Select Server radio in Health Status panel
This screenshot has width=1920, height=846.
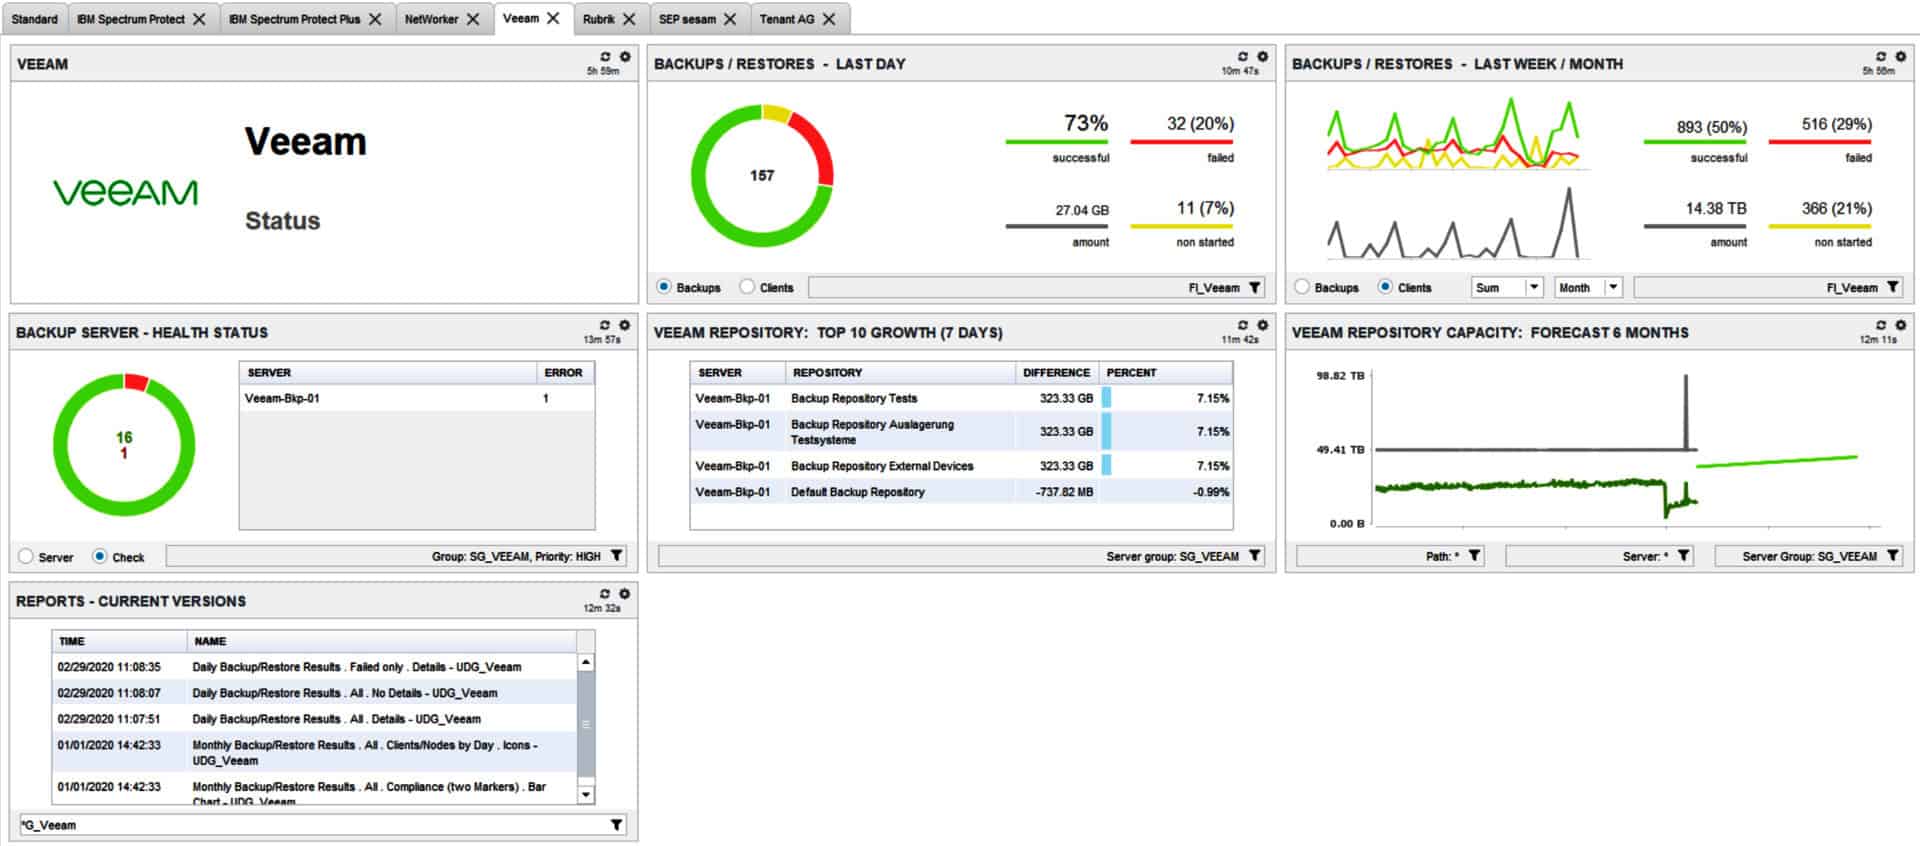(26, 557)
